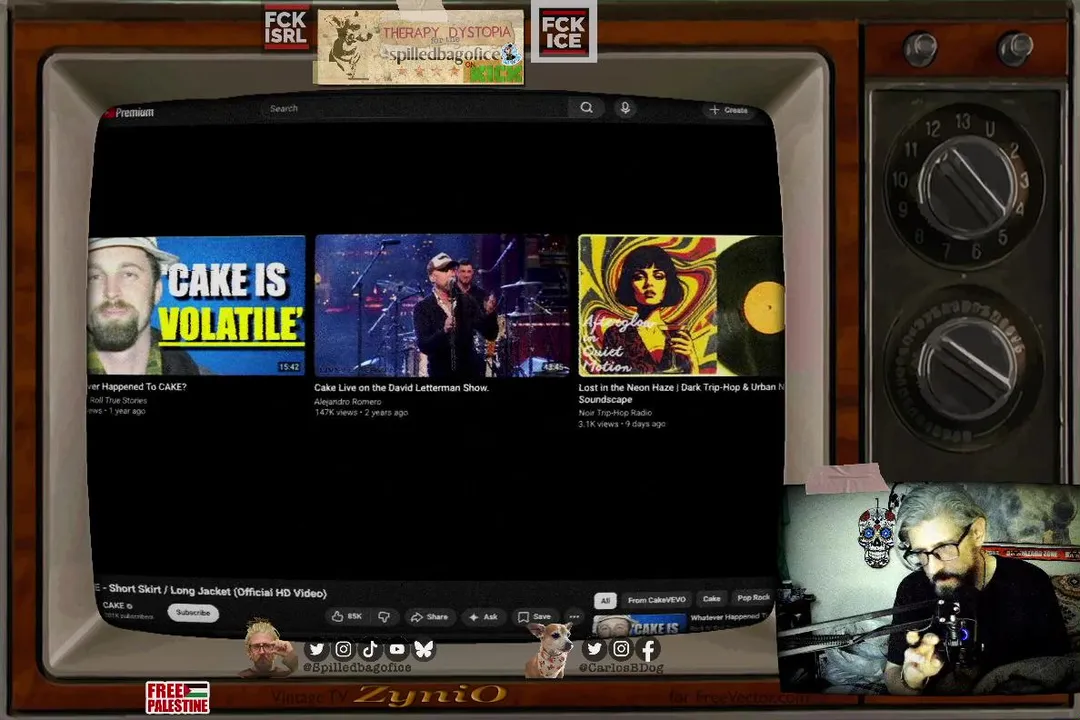The image size is (1080, 720).
Task: Click '3.1K views • 9 days ago'
Action: pos(622,424)
